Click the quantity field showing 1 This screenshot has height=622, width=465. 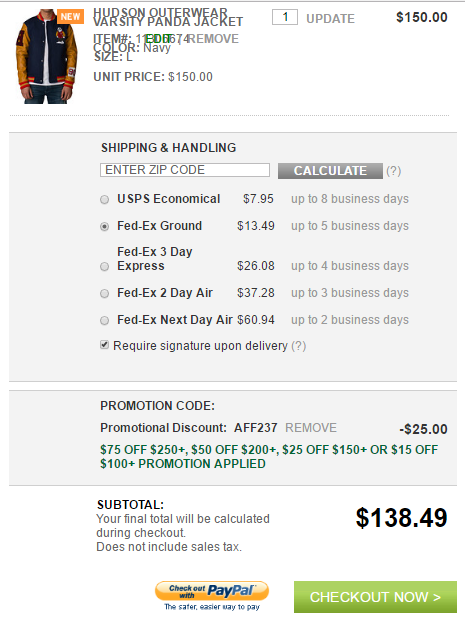tap(284, 17)
